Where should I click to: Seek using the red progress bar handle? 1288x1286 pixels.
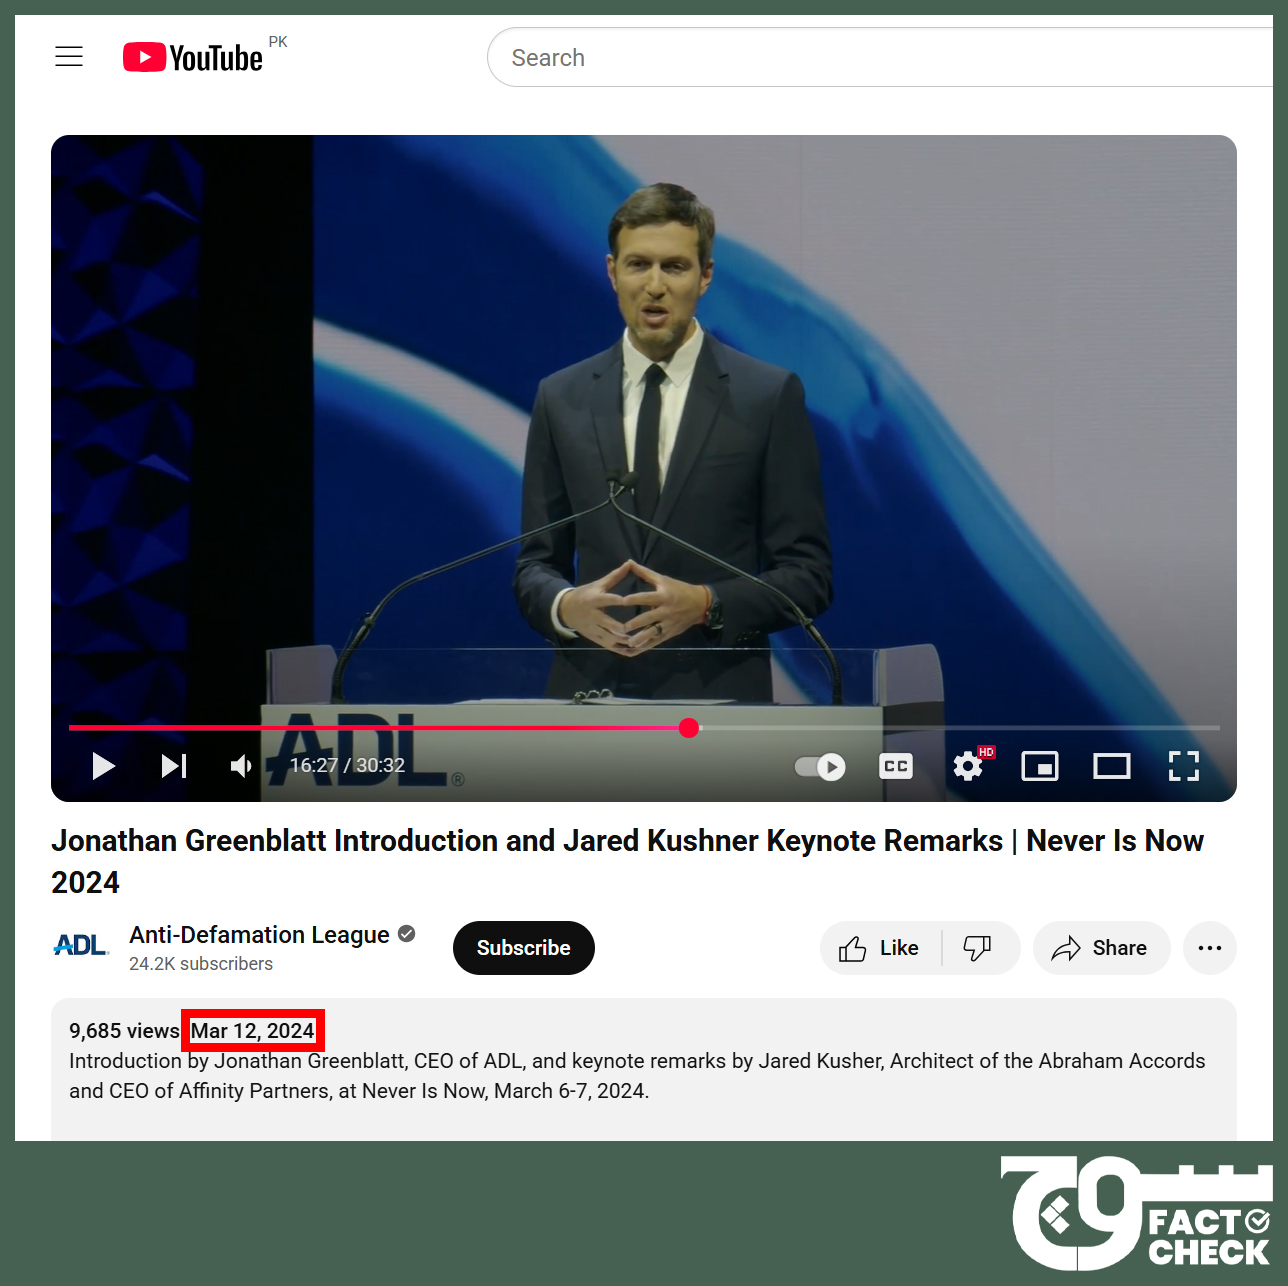point(689,728)
